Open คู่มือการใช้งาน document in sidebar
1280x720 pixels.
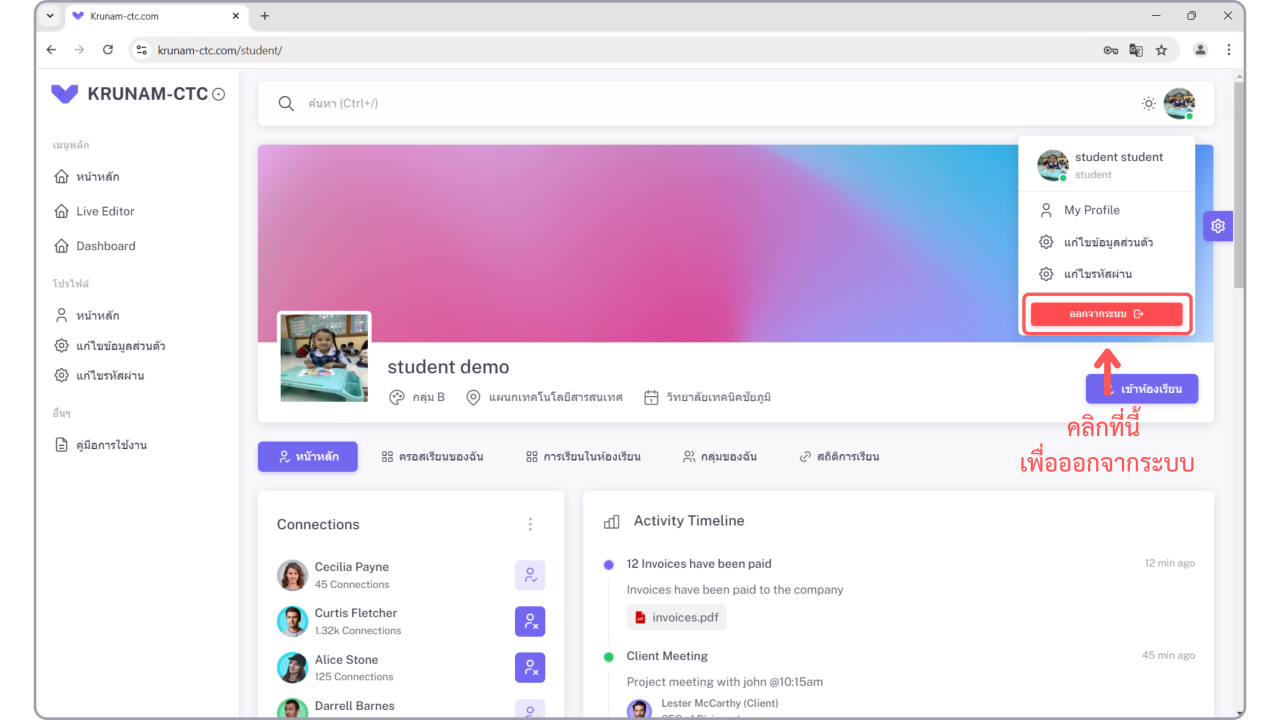coord(111,445)
